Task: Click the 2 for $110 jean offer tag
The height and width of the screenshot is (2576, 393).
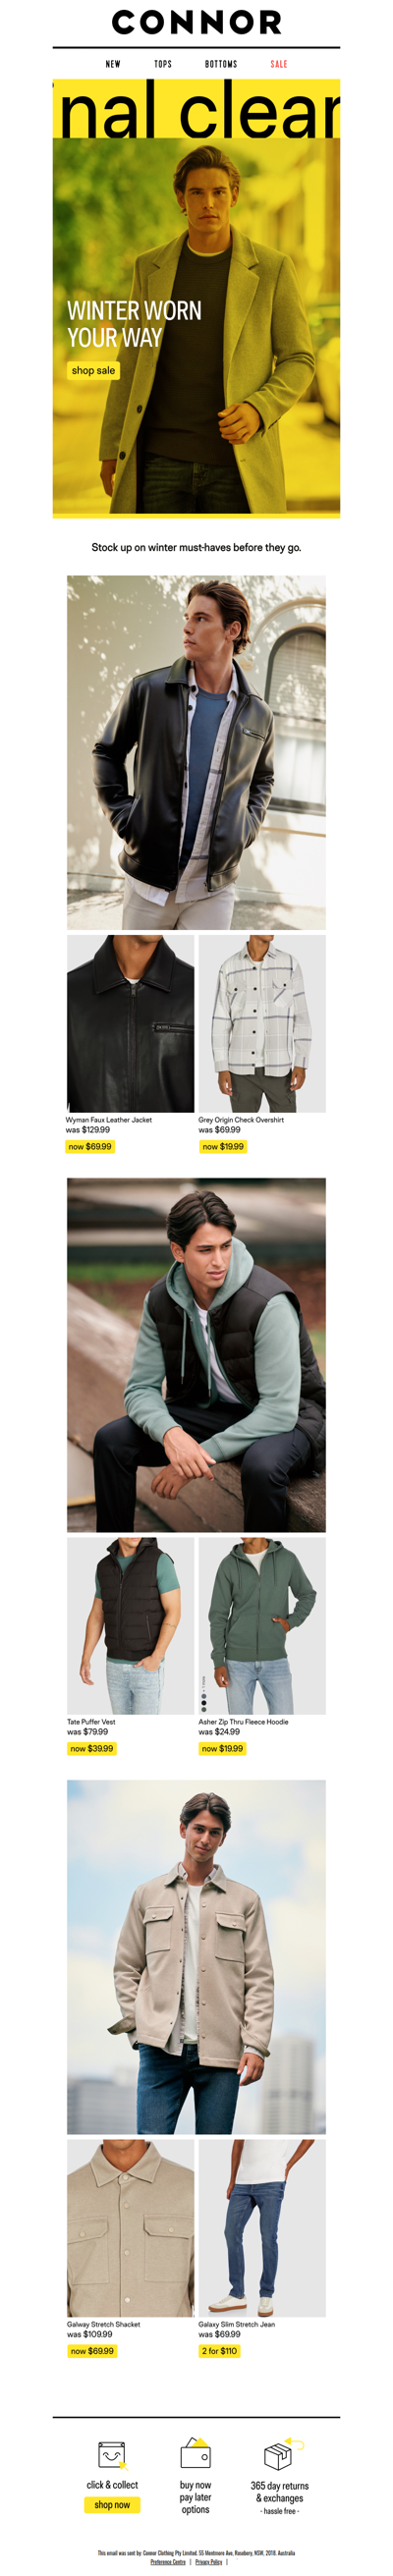Action: [219, 2350]
